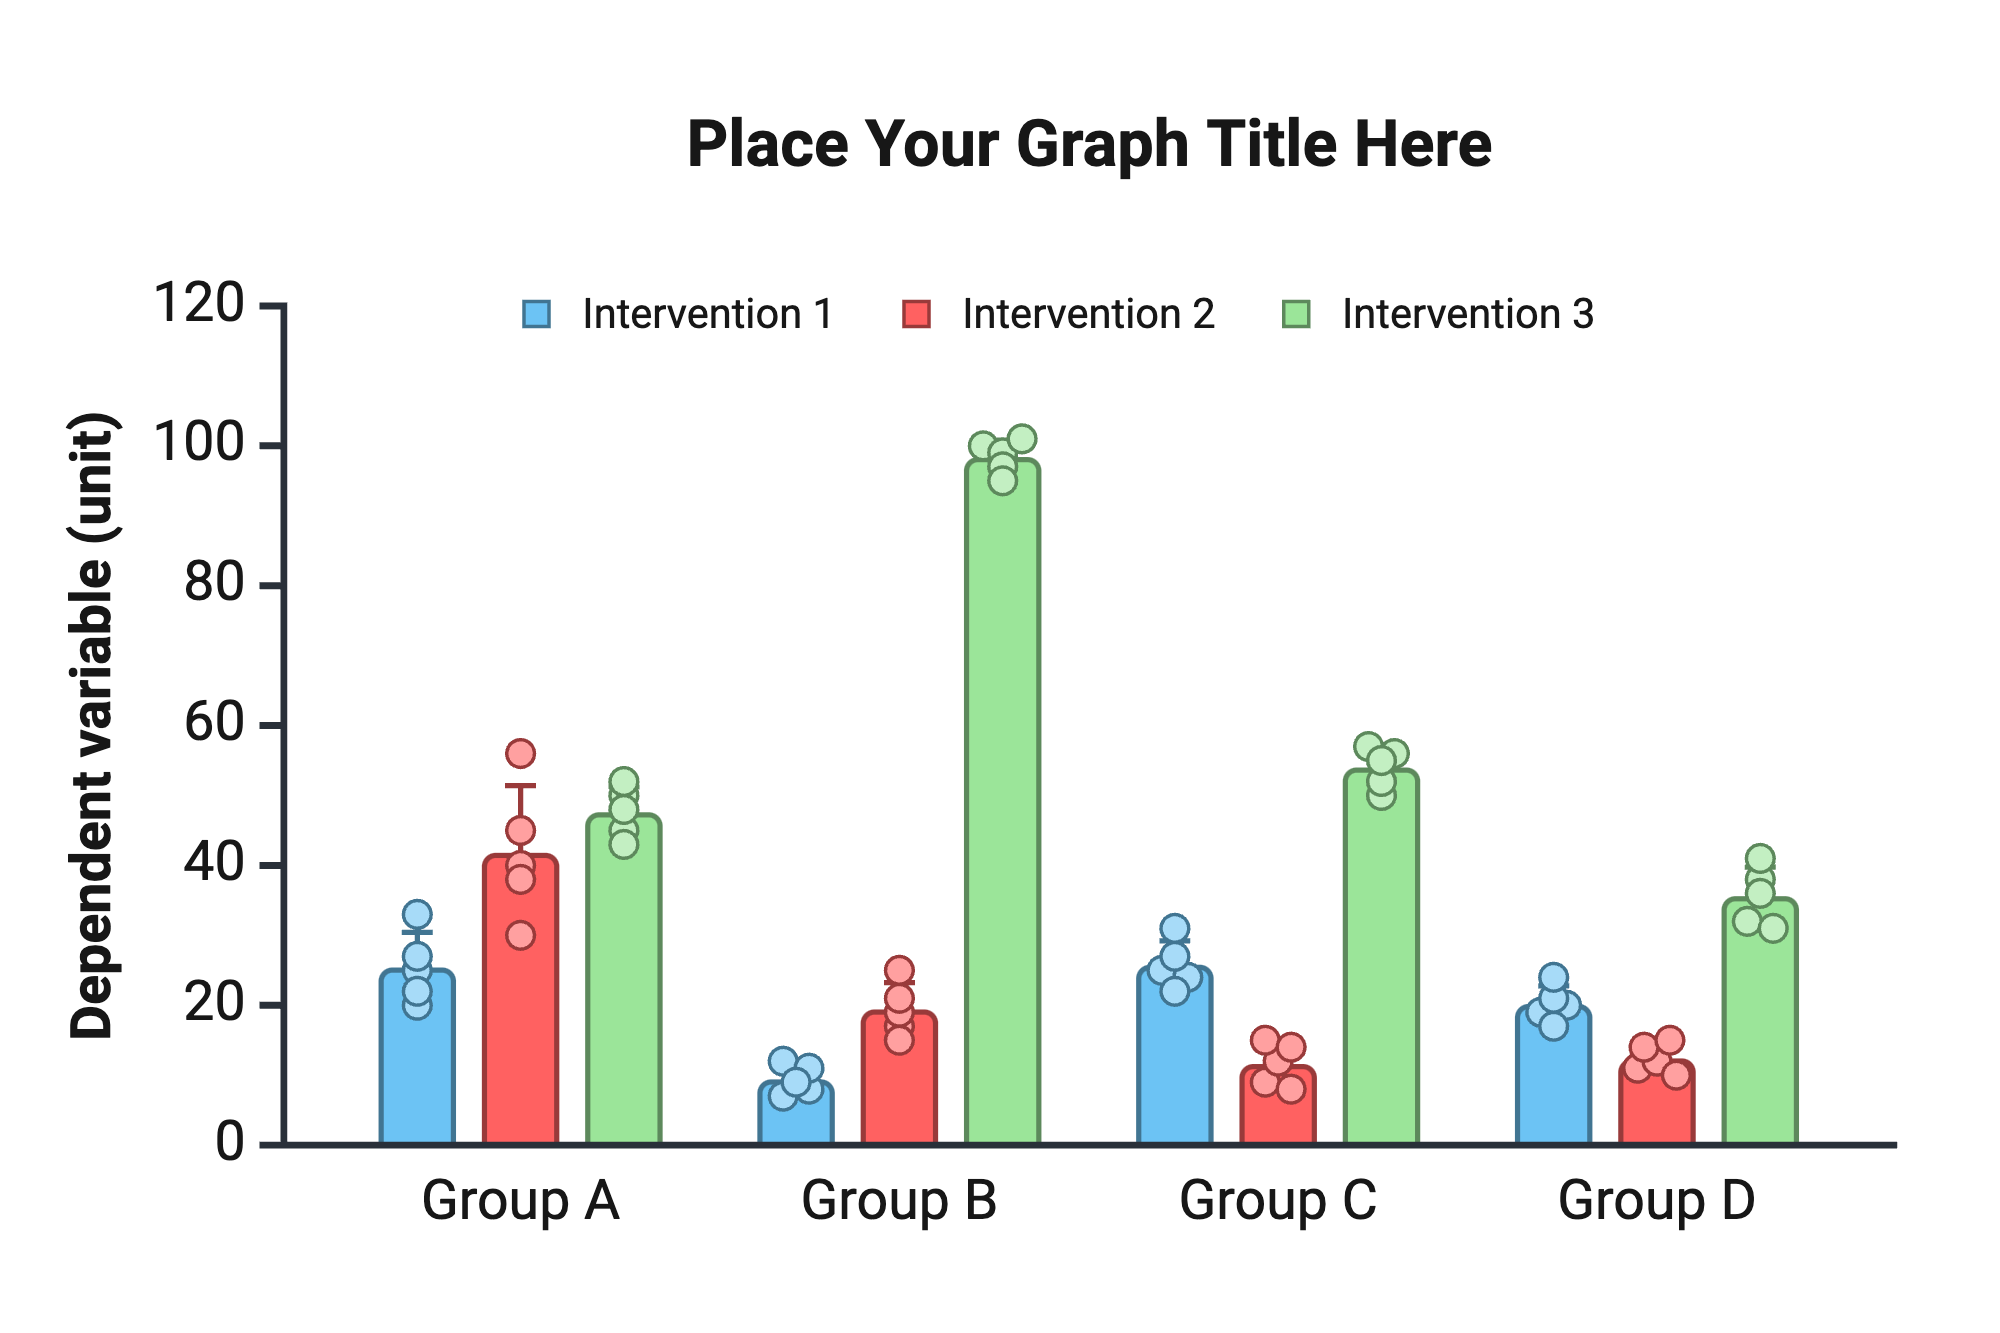Select the 'Intervention 1' legend label
Image resolution: width=2000 pixels, height=1333 pixels.
click(x=707, y=314)
